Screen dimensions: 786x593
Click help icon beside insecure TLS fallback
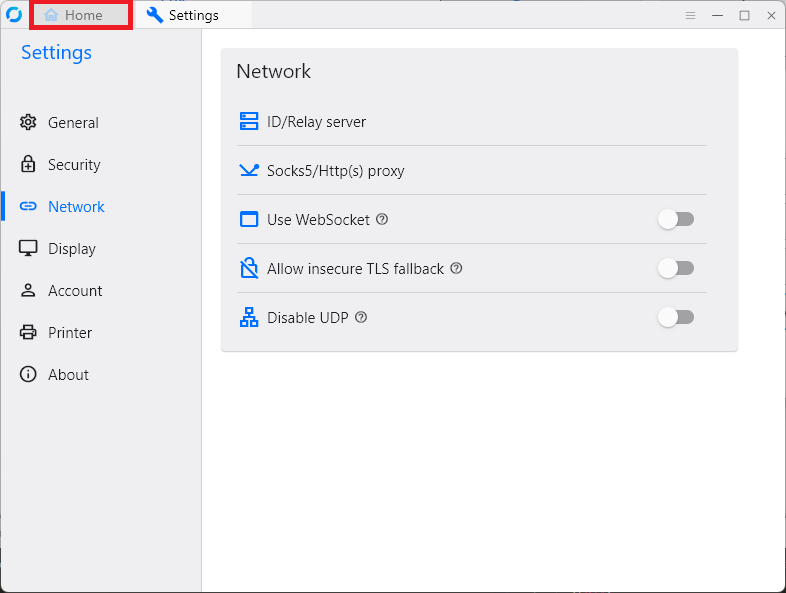456,268
